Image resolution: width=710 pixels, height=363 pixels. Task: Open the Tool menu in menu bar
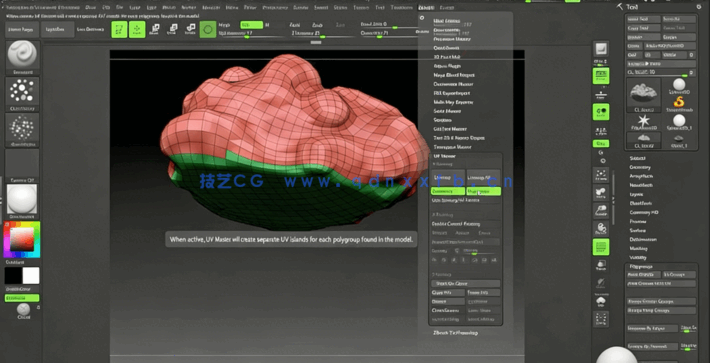point(380,8)
